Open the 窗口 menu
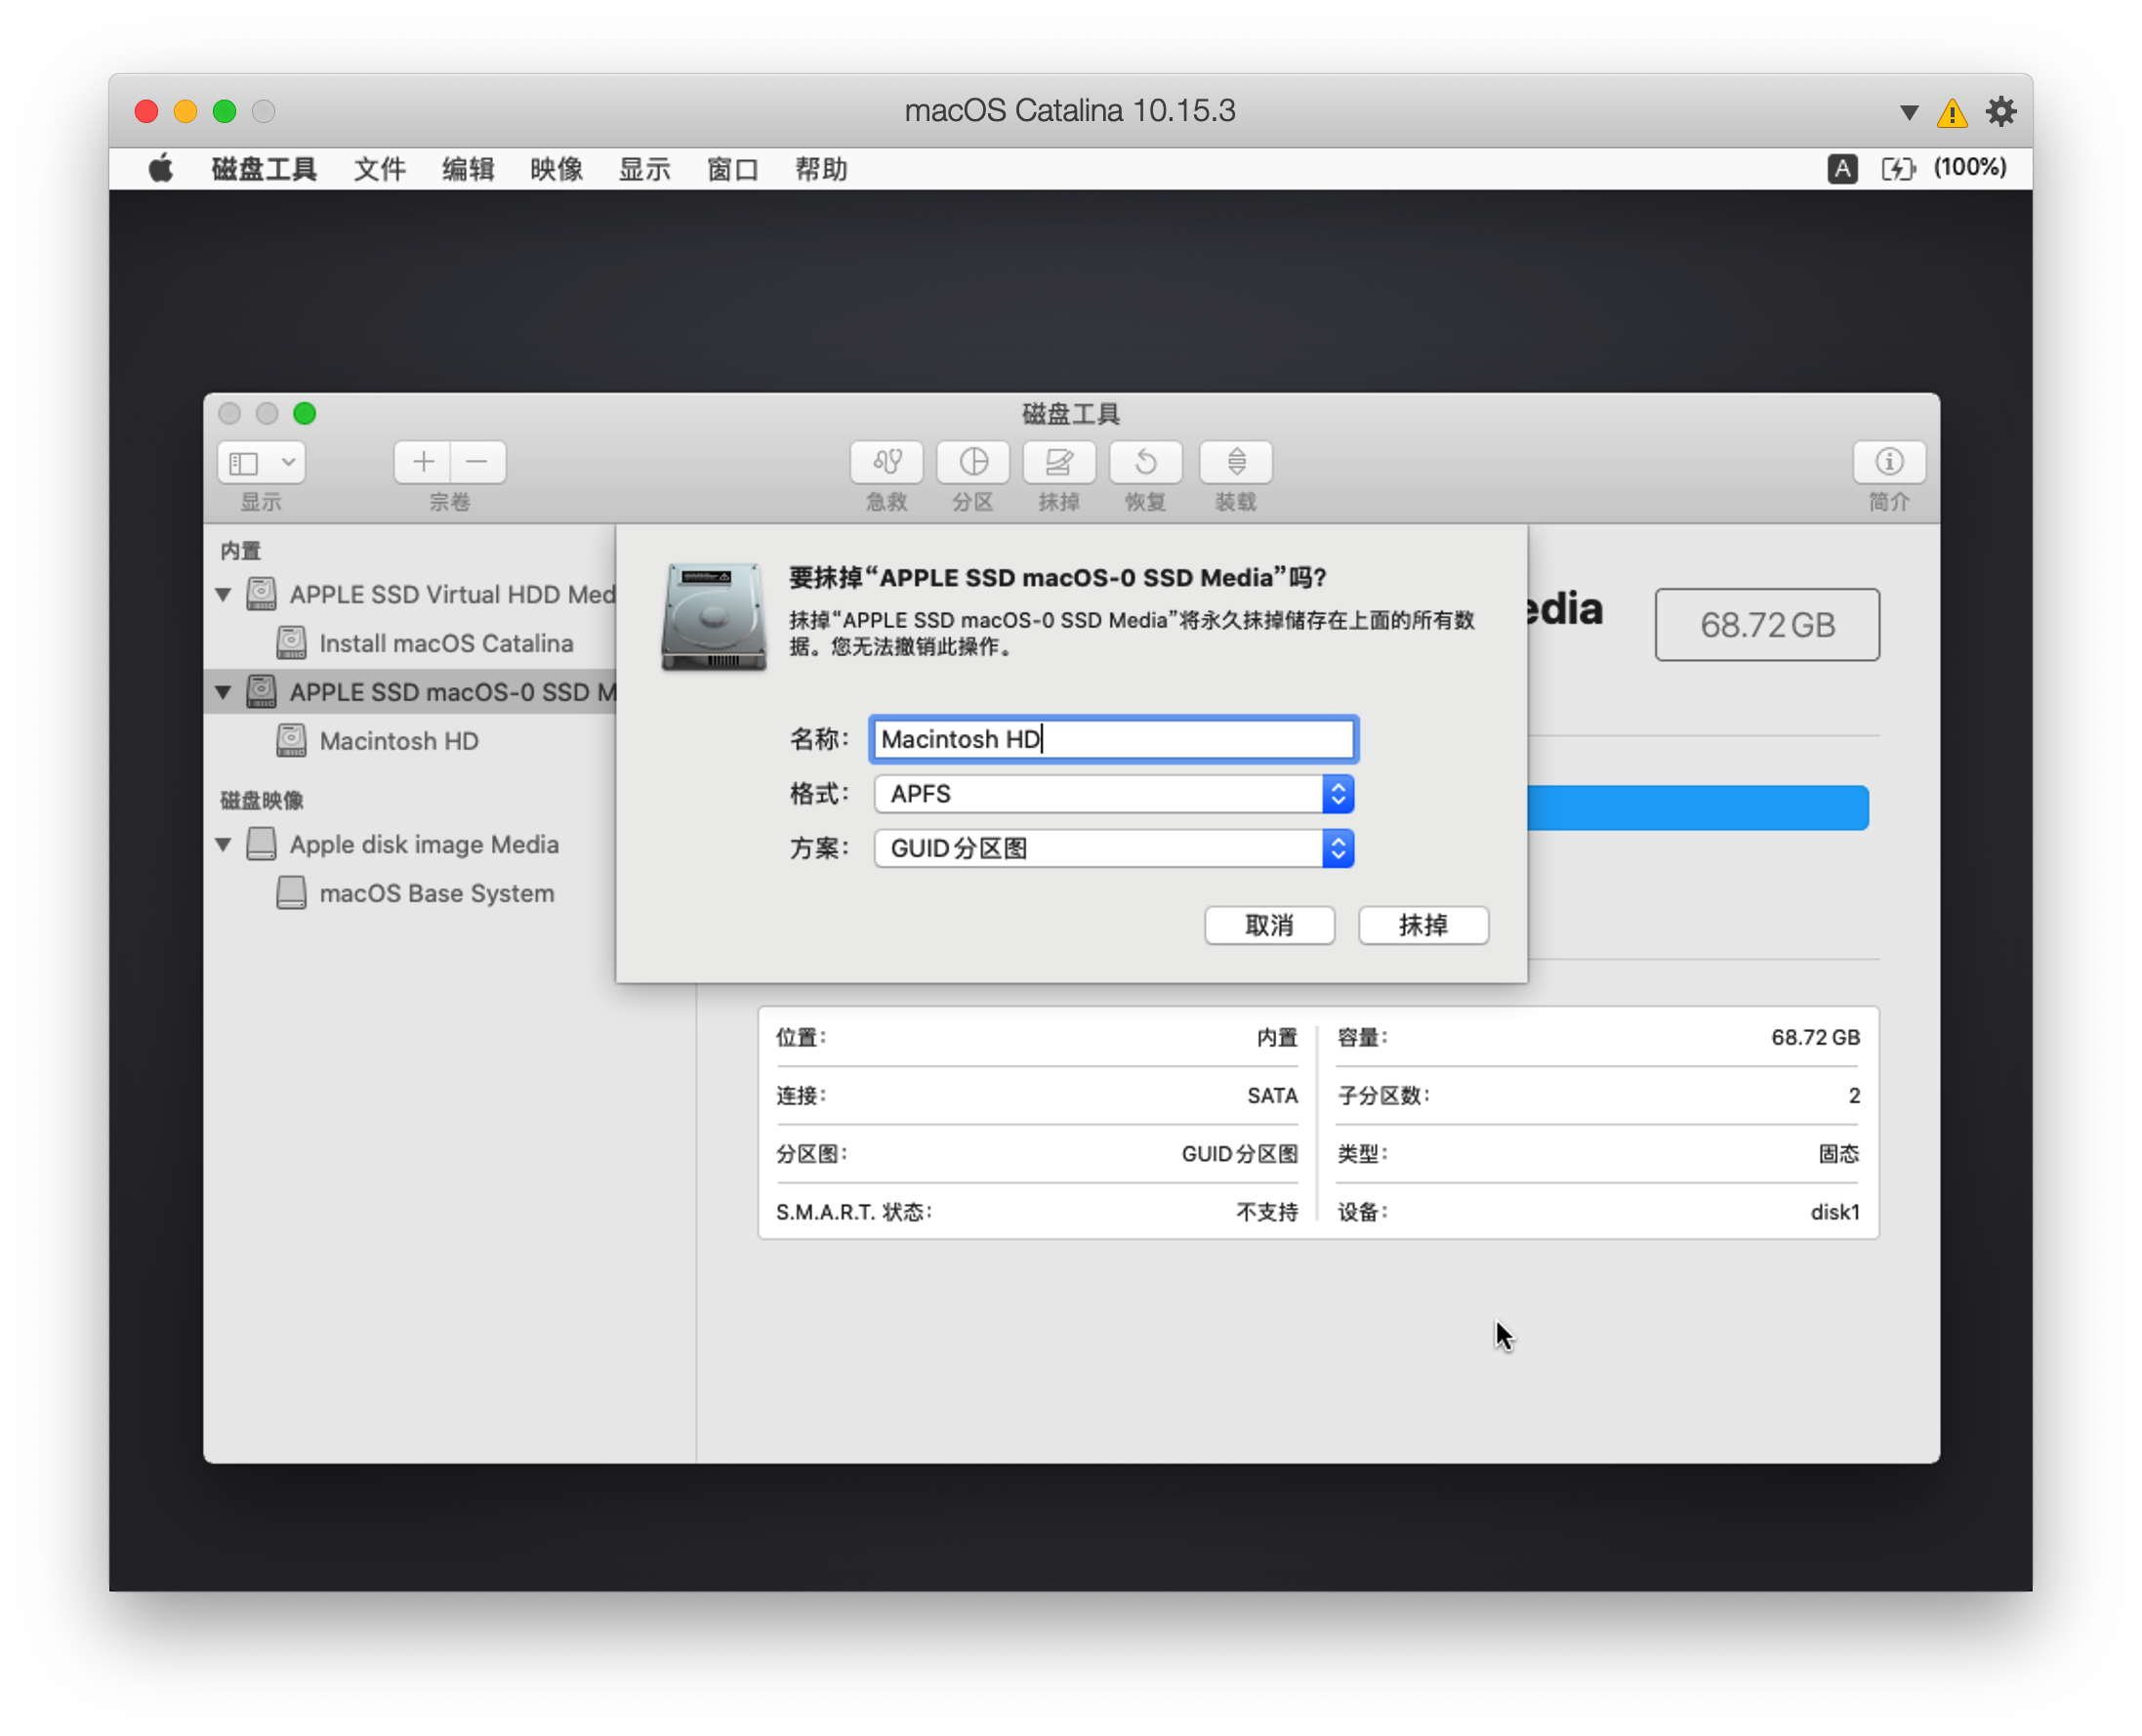This screenshot has width=2142, height=1736. click(x=733, y=168)
